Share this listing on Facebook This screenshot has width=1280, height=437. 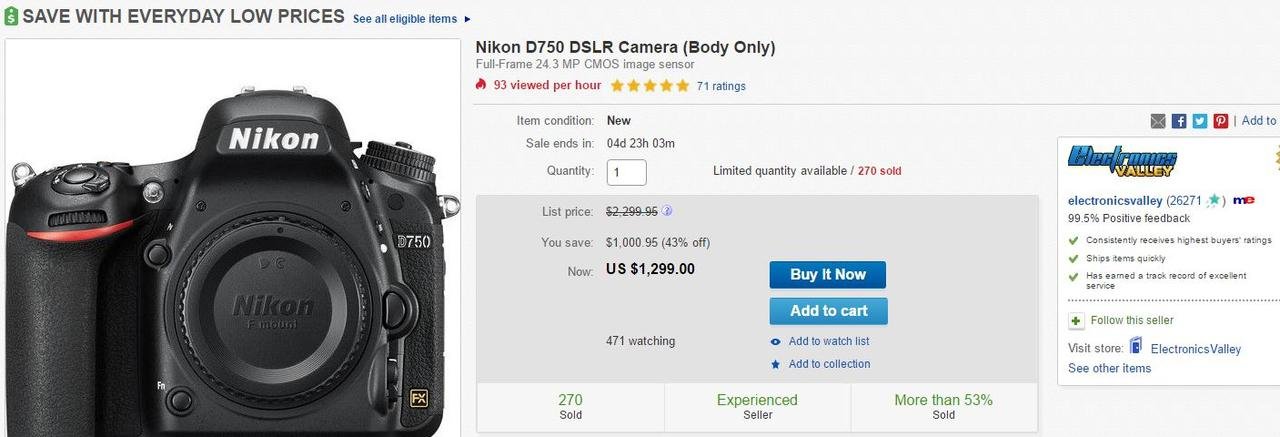pyautogui.click(x=1179, y=121)
